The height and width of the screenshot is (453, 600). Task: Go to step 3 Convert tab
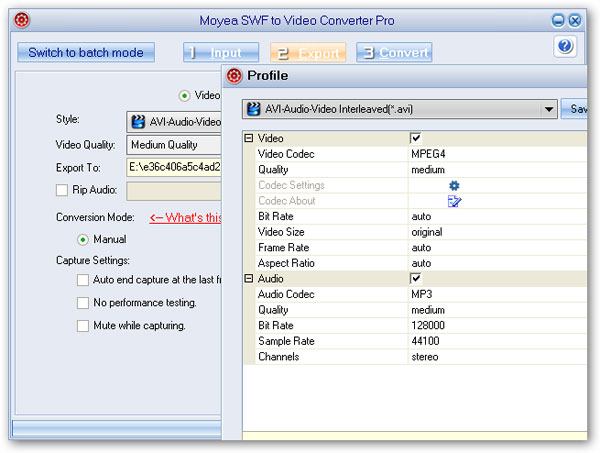pos(394,52)
